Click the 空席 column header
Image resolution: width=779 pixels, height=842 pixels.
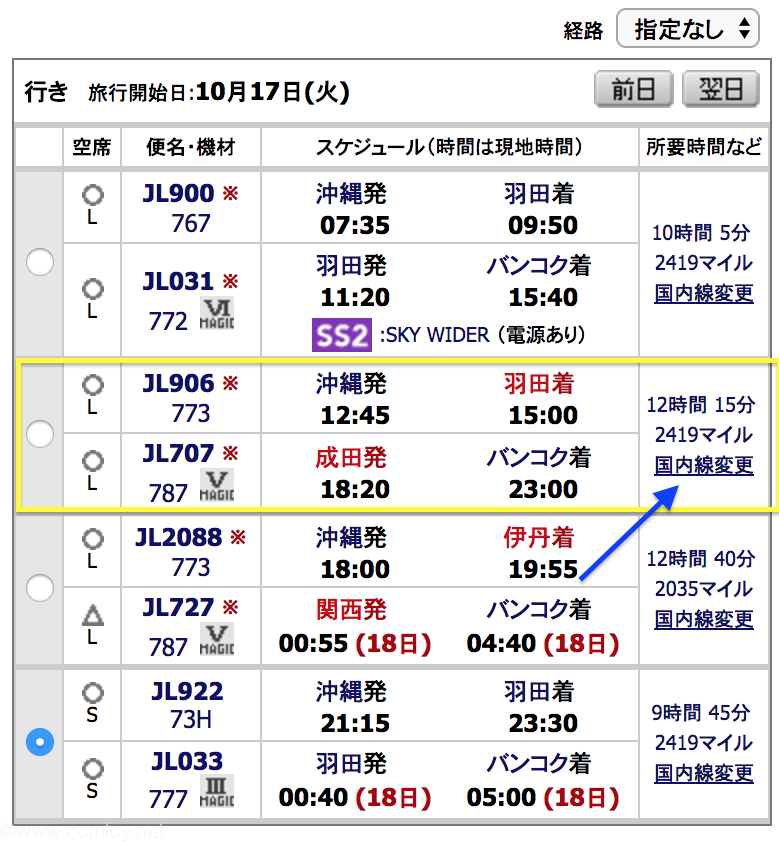(92, 147)
